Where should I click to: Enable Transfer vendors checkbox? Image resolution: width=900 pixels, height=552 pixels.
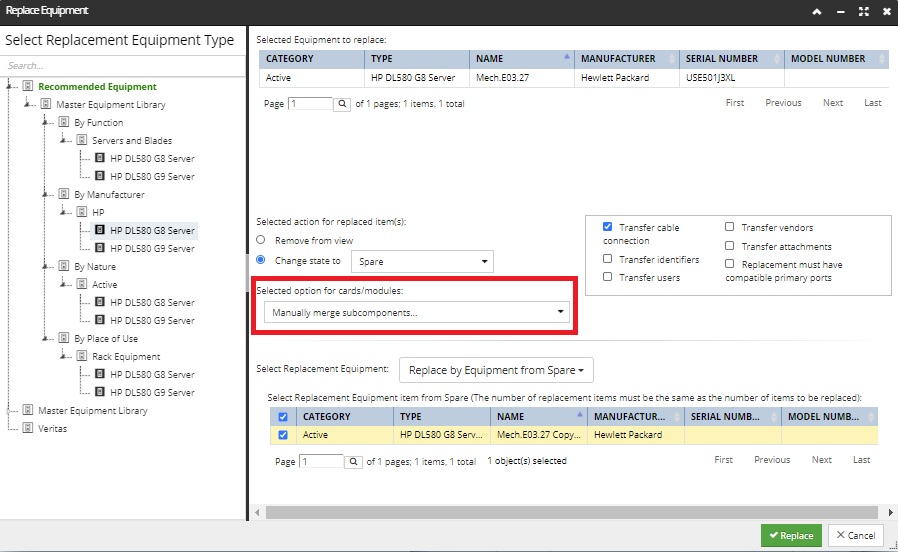730,227
